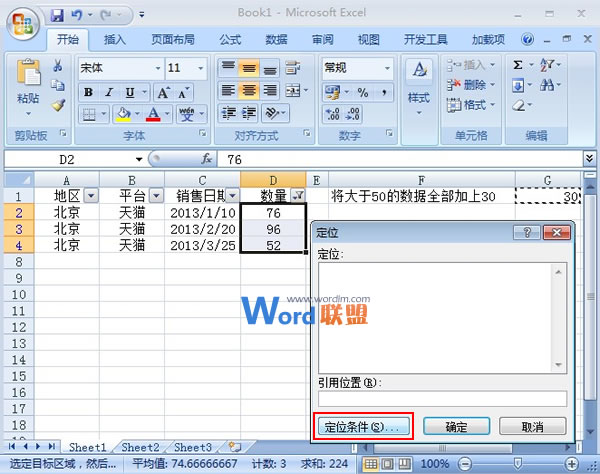Click the Paste clipboard icon
This screenshot has height=474, width=600.
(x=28, y=72)
